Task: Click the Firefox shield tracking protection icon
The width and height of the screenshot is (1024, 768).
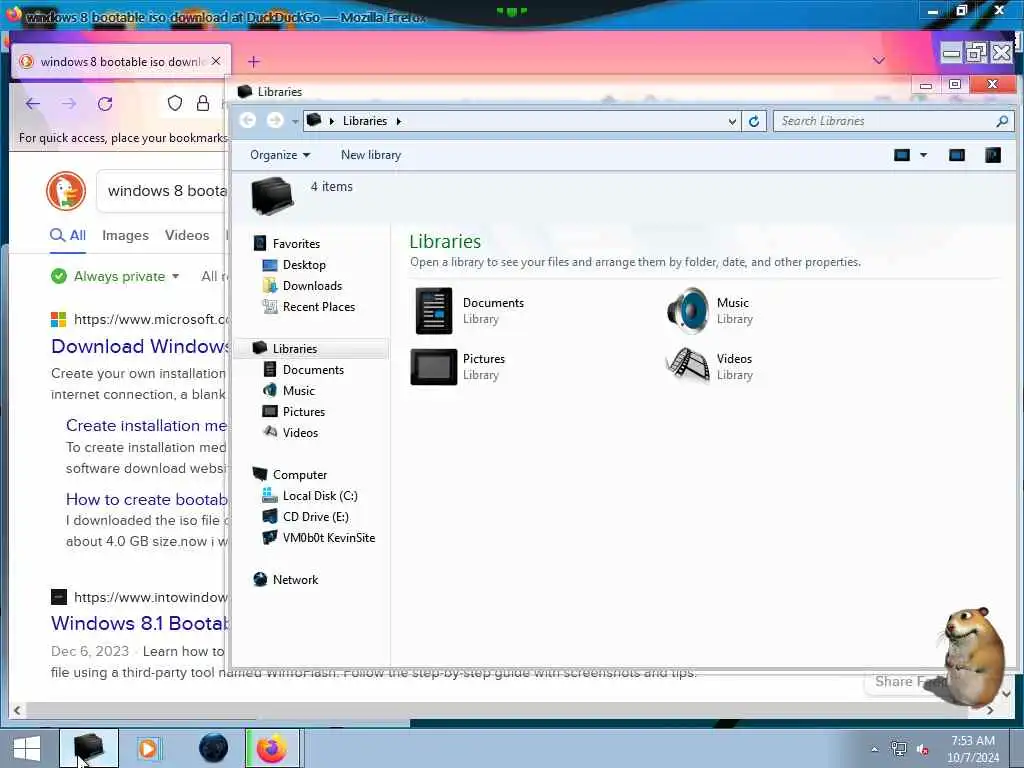Action: tap(174, 103)
